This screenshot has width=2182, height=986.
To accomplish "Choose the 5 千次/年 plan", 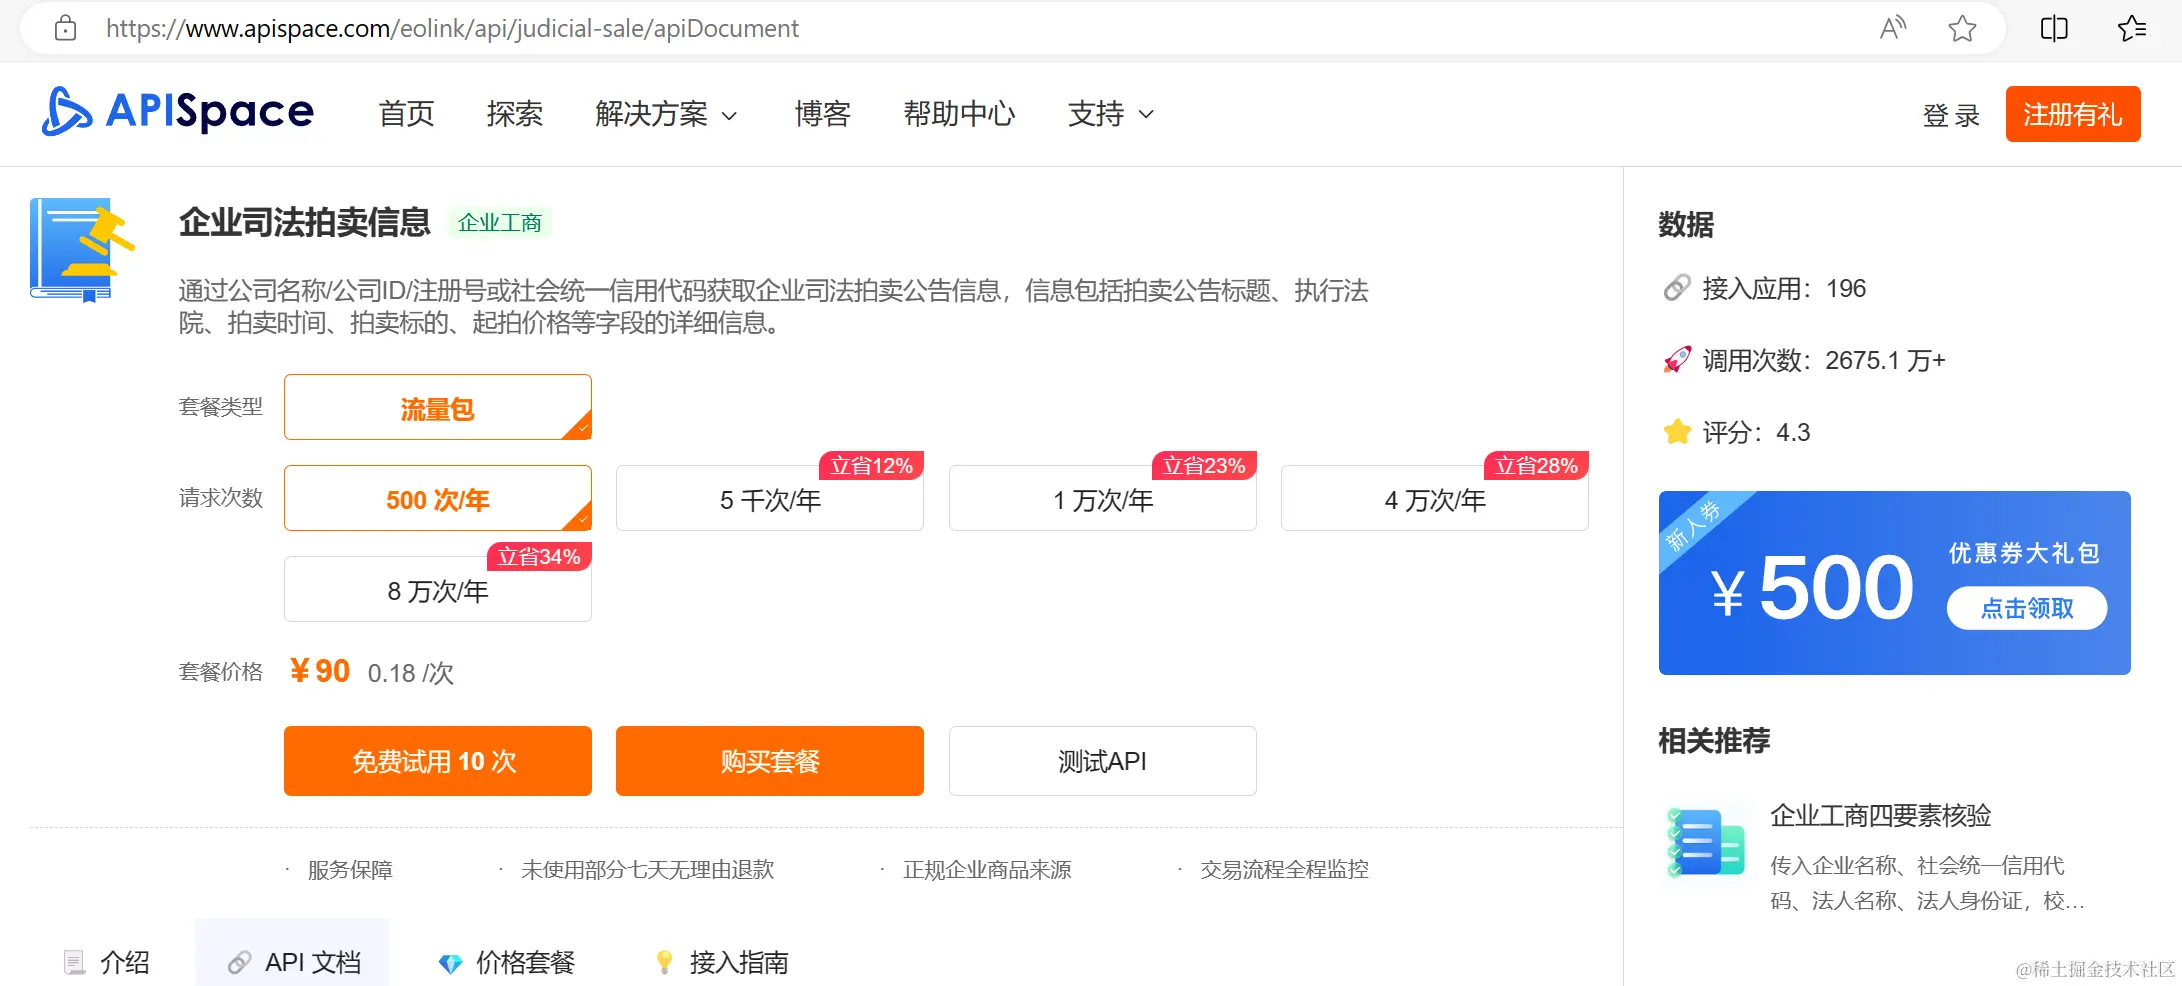I will pyautogui.click(x=770, y=498).
